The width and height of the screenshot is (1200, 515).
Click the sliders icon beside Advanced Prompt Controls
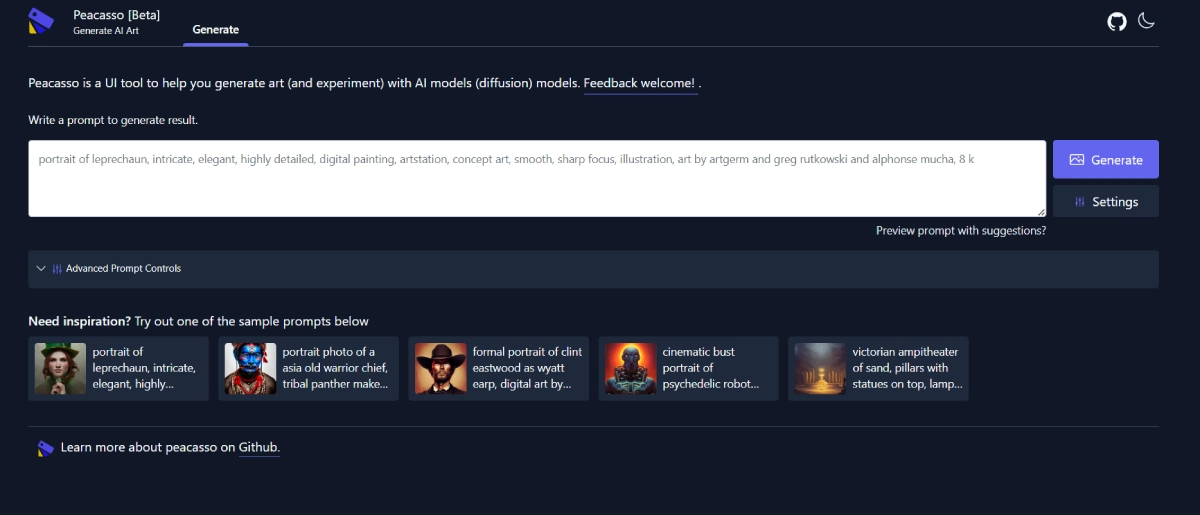[57, 268]
